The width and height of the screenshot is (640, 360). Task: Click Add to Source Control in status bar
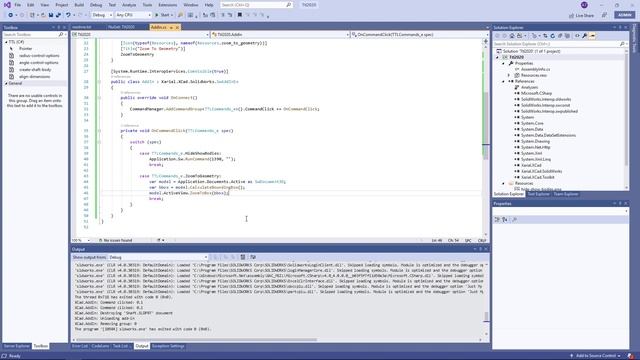pyautogui.click(x=596, y=356)
